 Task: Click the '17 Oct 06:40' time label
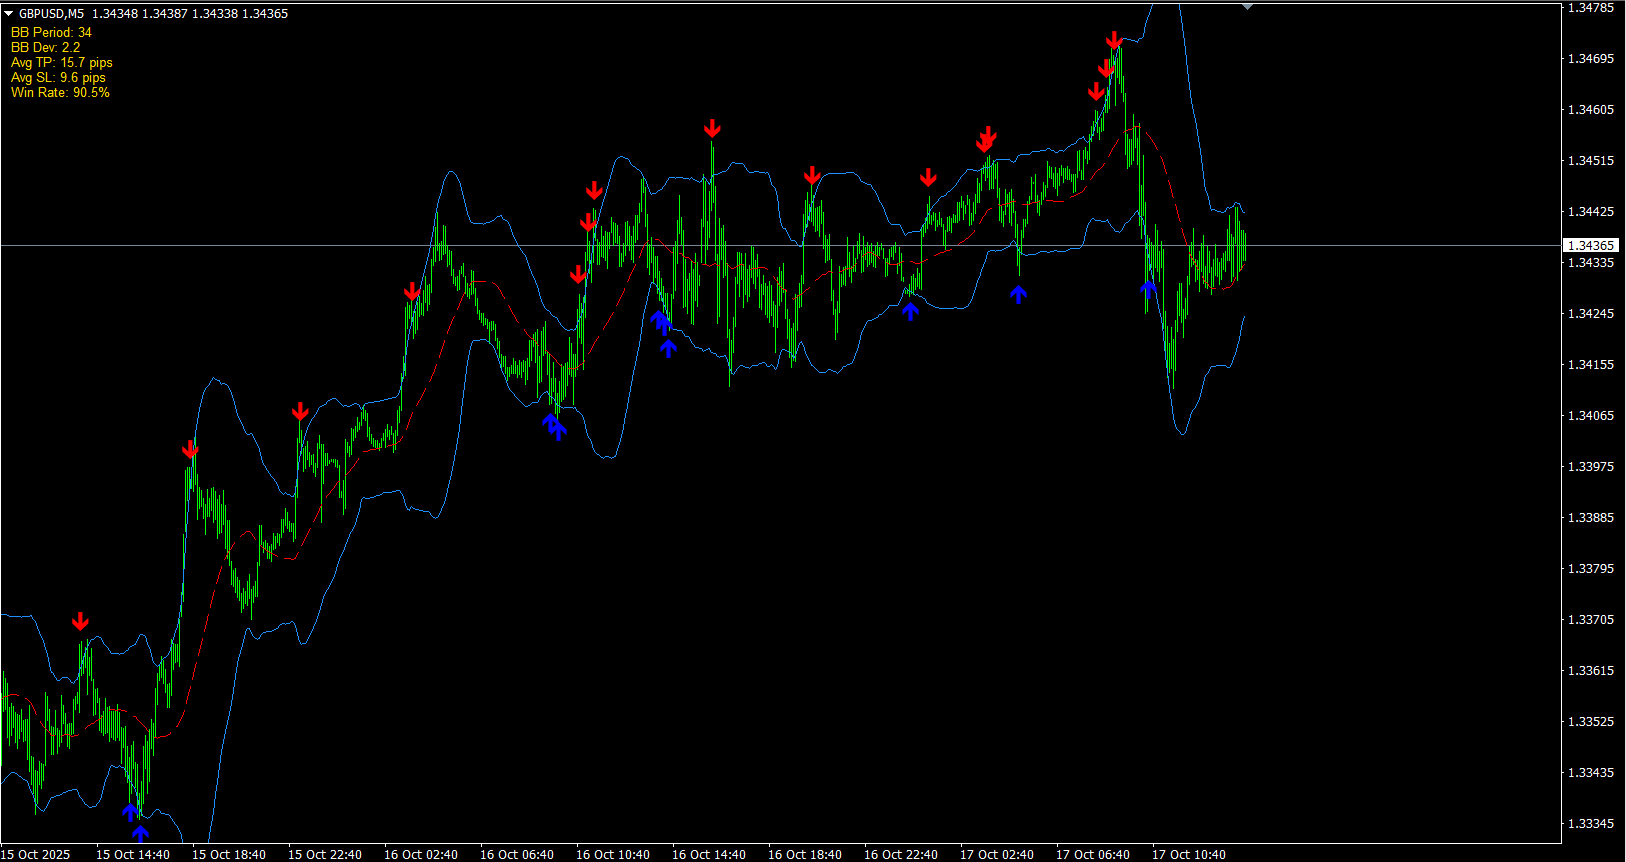[x=1093, y=855]
